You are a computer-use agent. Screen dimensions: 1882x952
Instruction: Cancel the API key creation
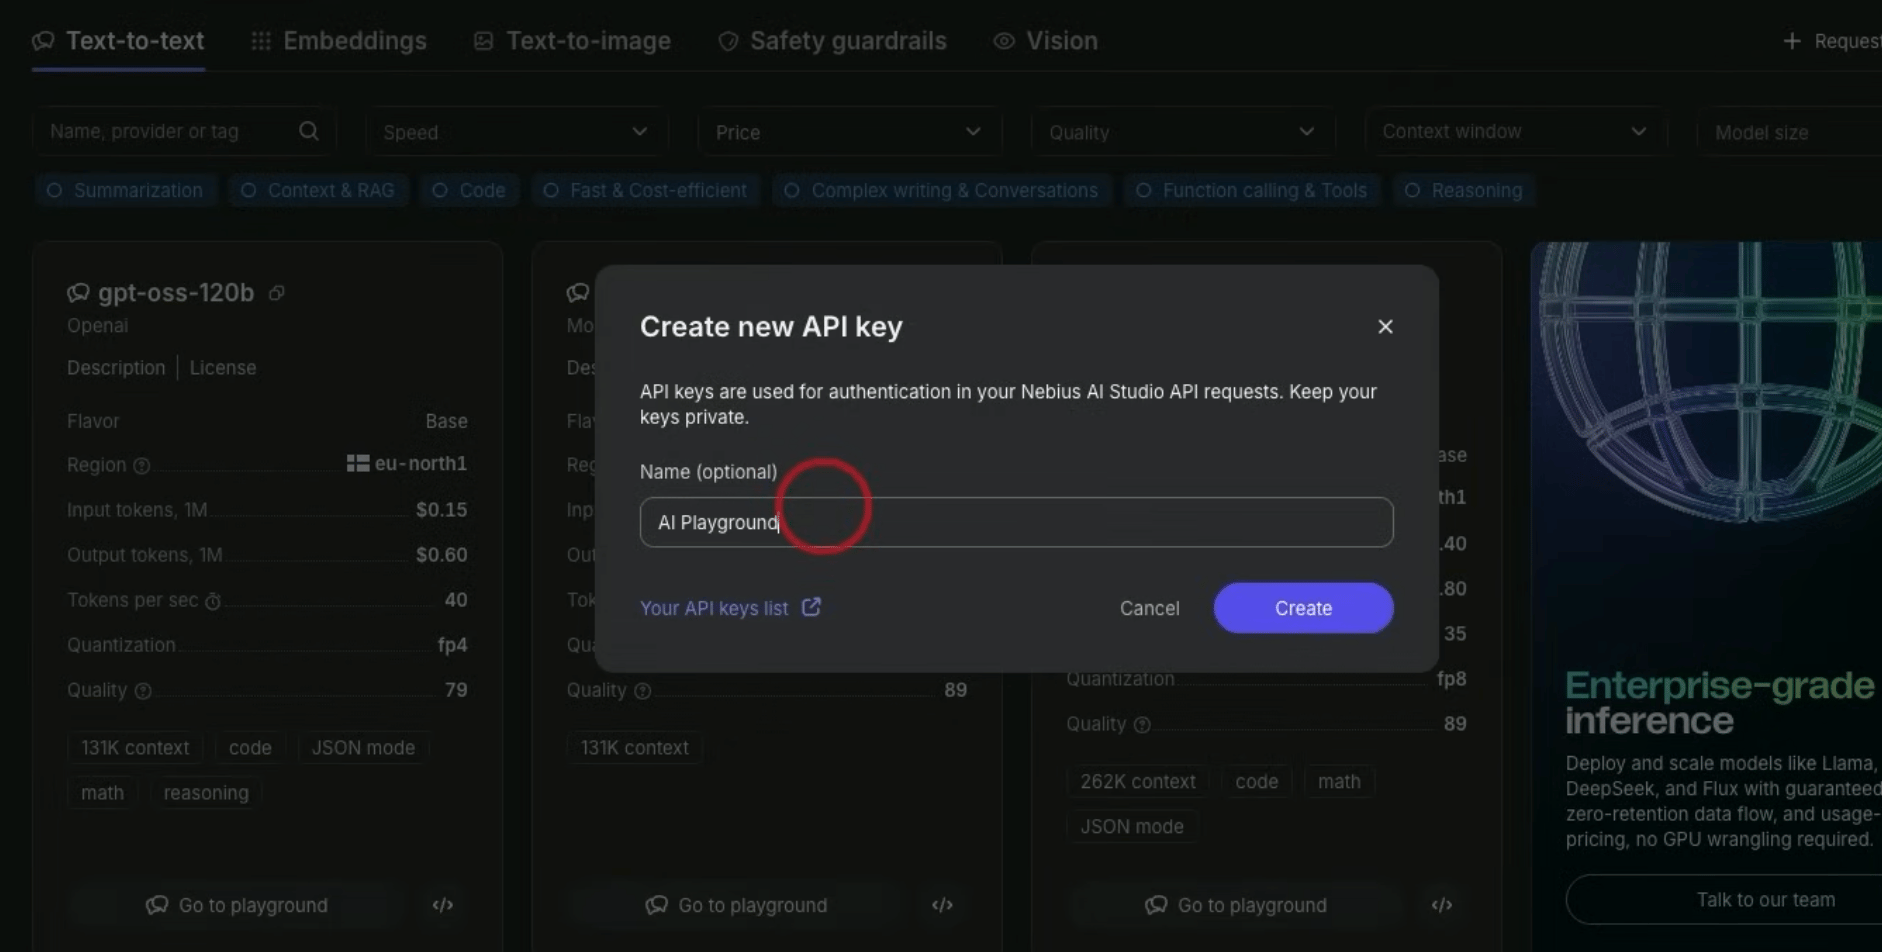click(x=1149, y=608)
